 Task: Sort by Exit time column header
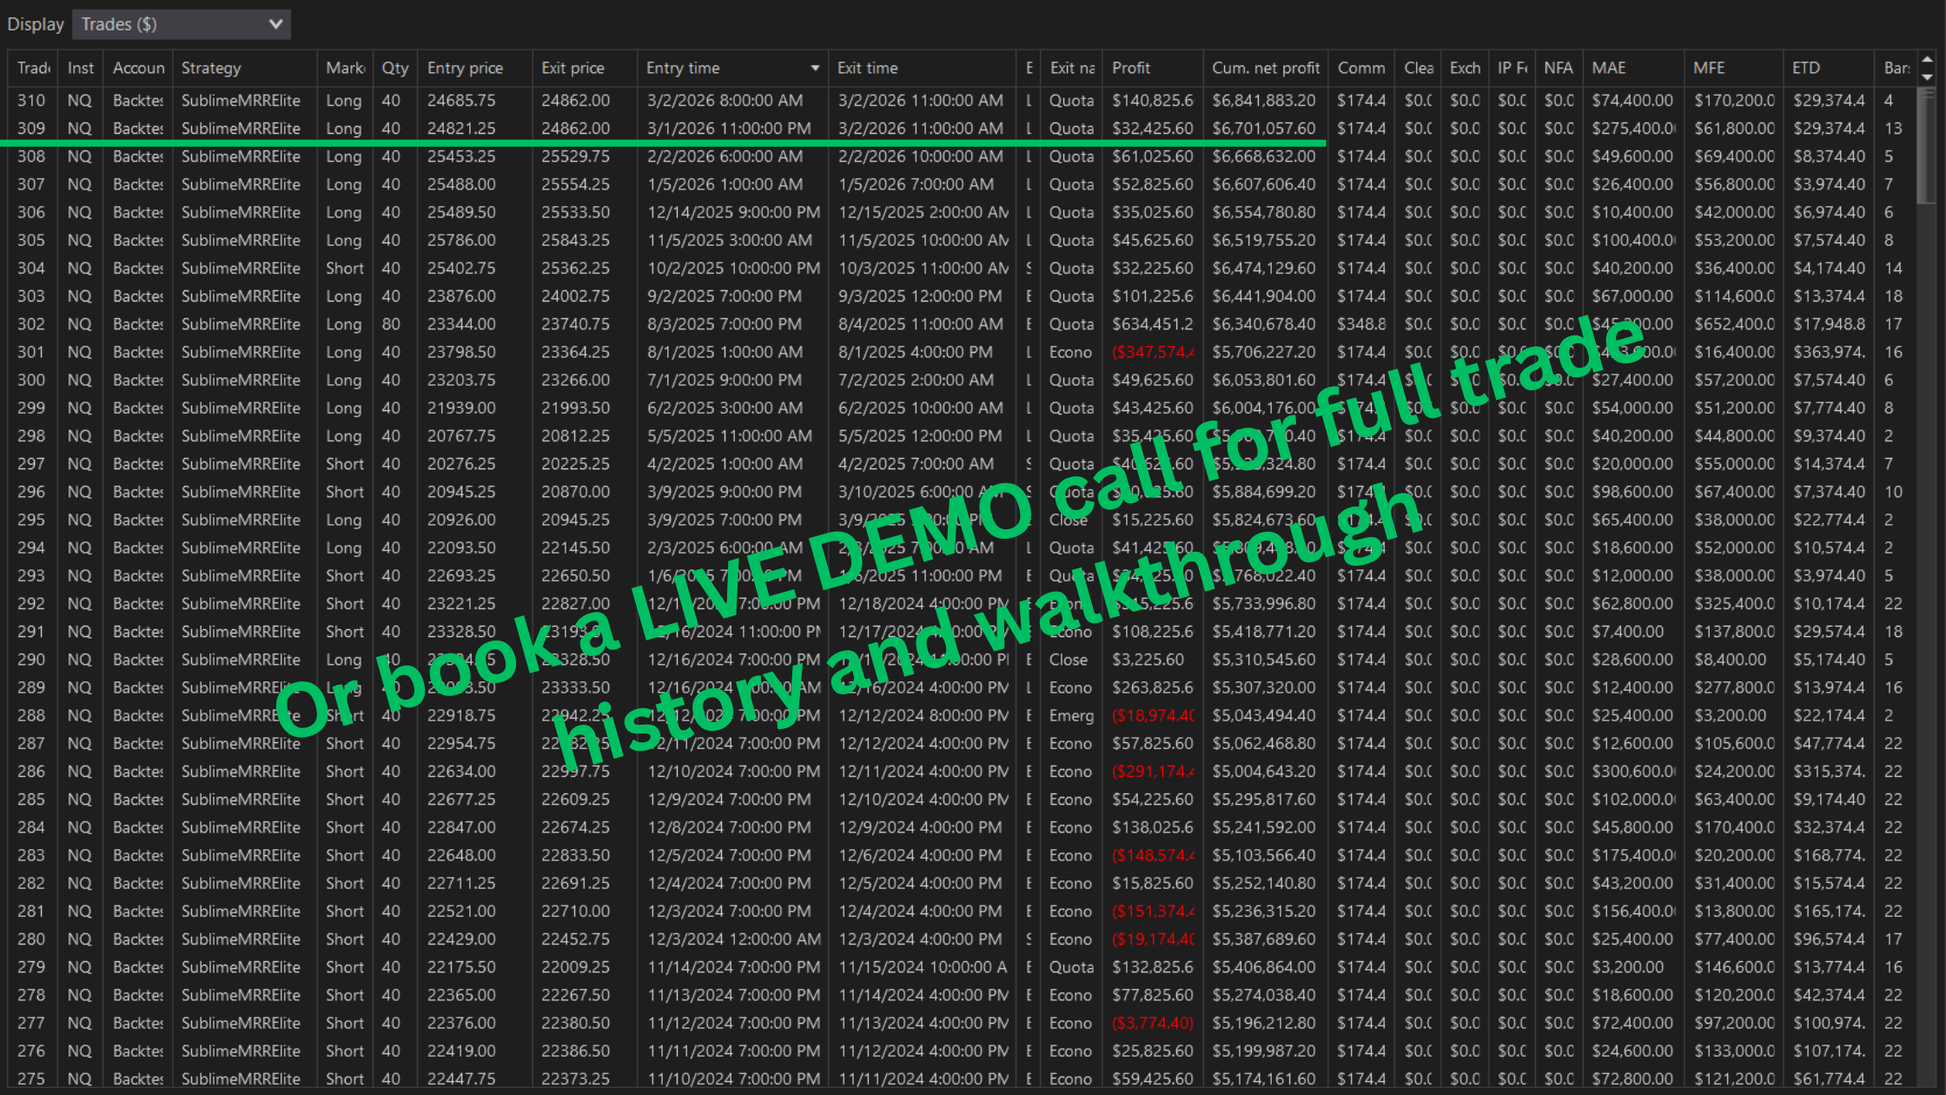pos(867,68)
